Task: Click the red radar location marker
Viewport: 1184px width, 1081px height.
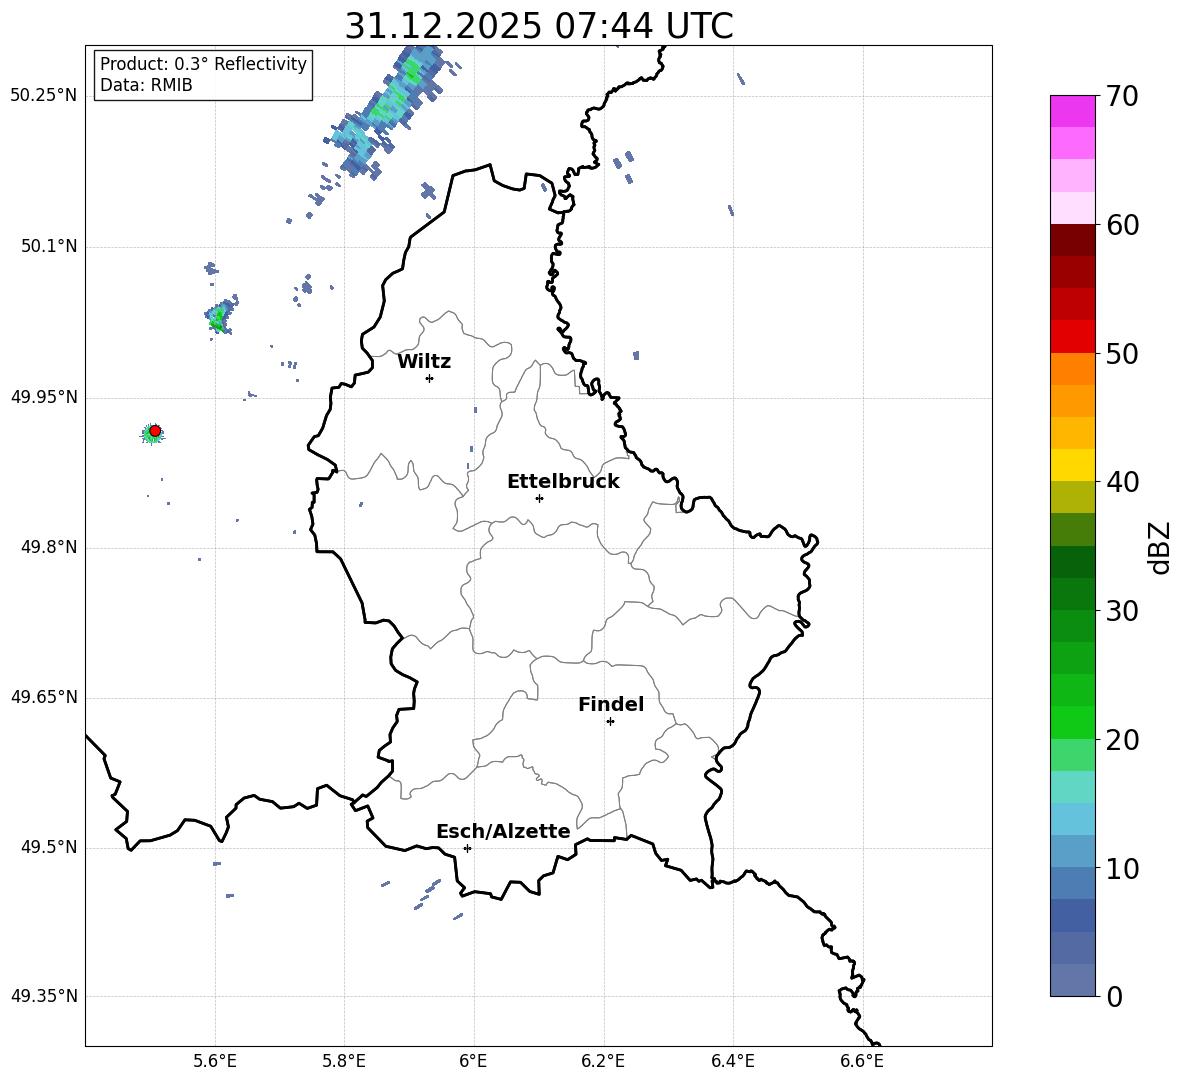Action: [x=155, y=431]
